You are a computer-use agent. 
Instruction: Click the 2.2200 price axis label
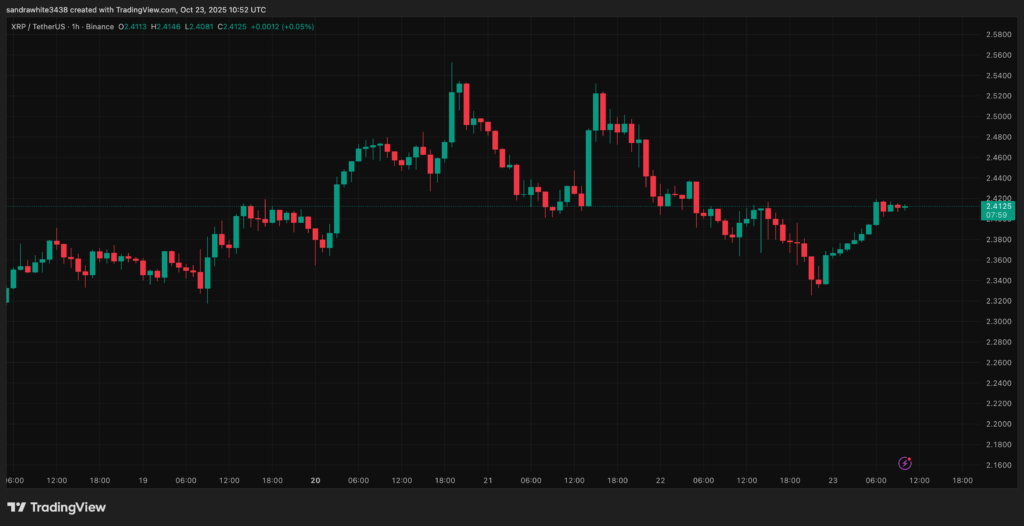[999, 404]
